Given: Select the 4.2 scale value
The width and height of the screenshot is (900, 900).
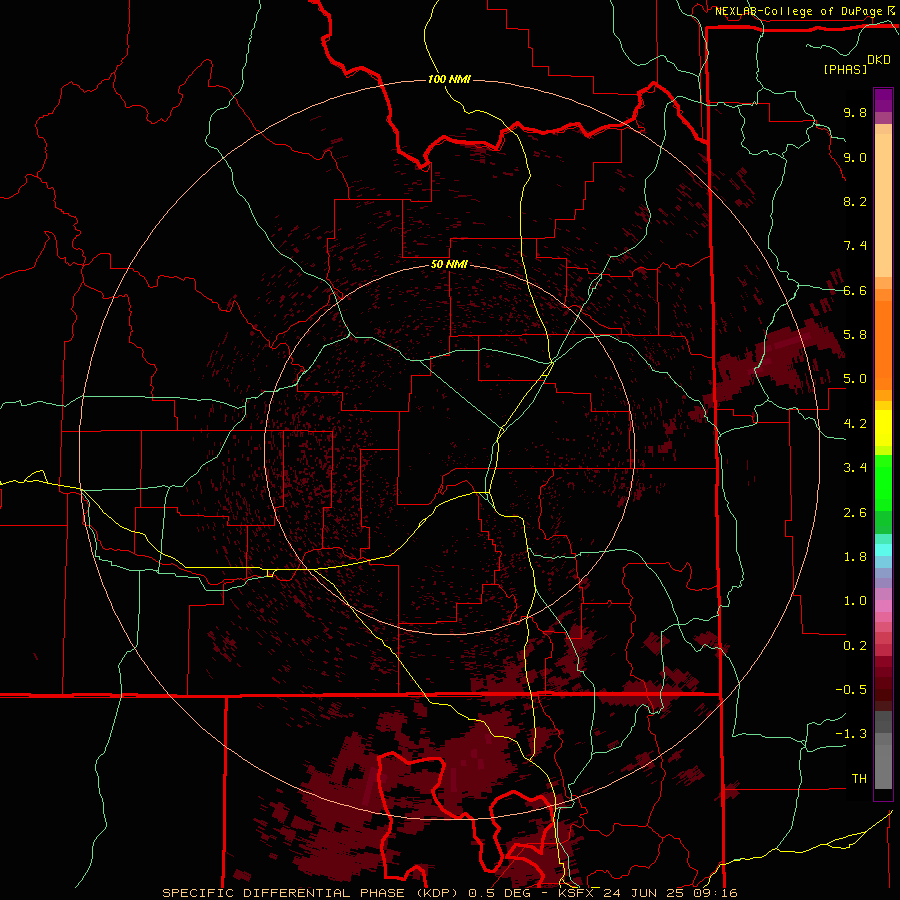Looking at the screenshot, I should point(855,424).
